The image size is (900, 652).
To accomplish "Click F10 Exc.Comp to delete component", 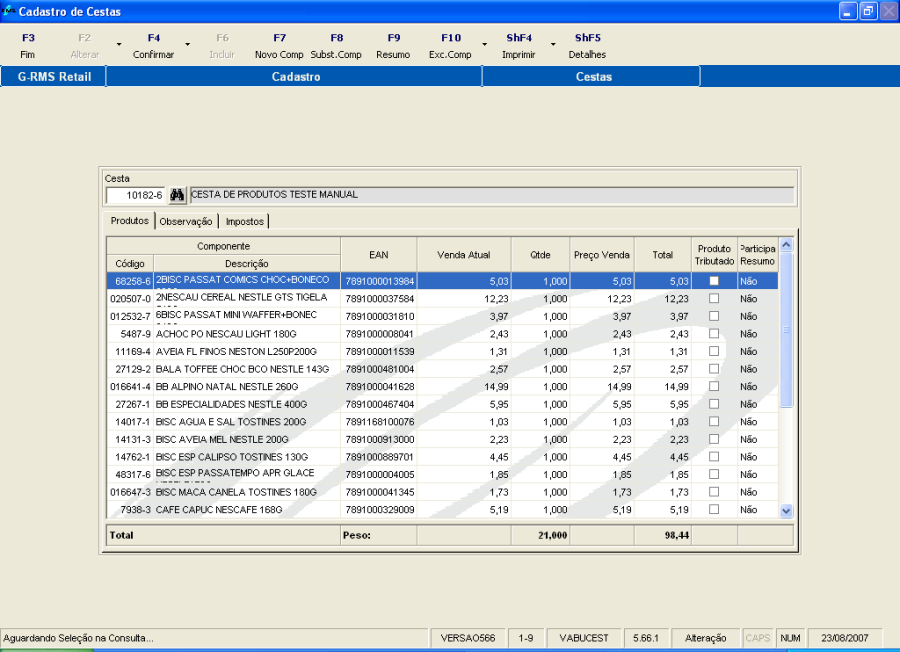I will (450, 46).
